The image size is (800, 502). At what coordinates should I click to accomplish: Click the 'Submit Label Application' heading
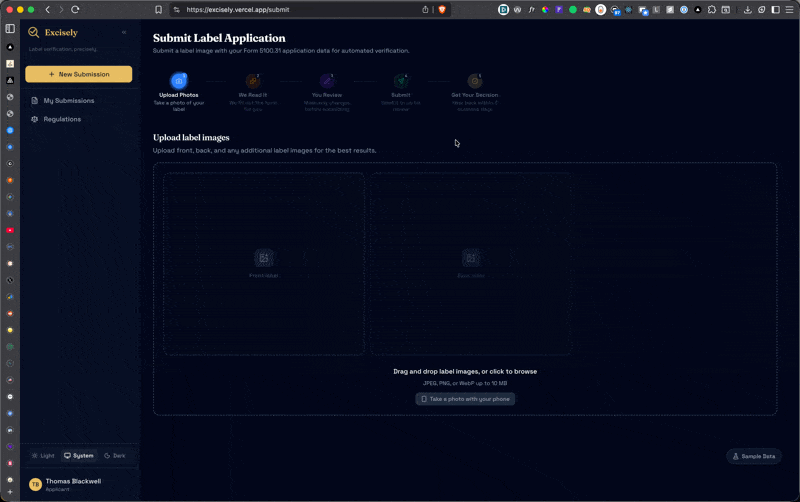[x=219, y=38]
